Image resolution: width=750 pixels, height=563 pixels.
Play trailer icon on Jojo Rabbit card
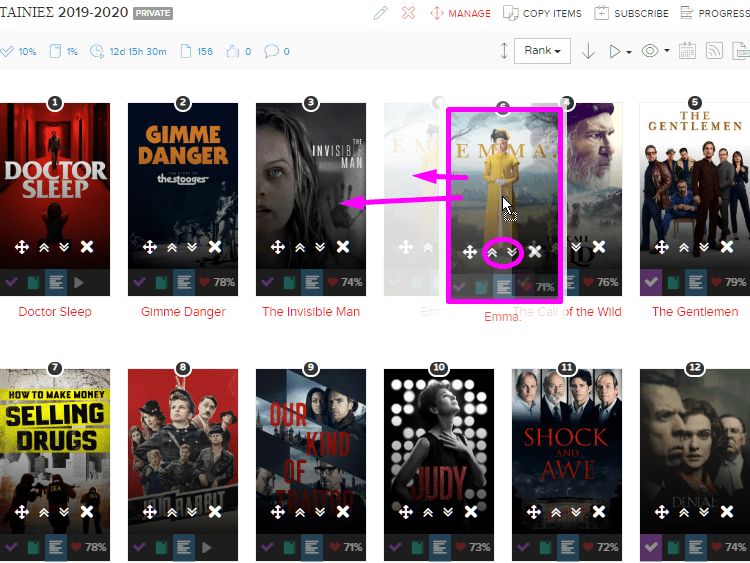pos(207,547)
